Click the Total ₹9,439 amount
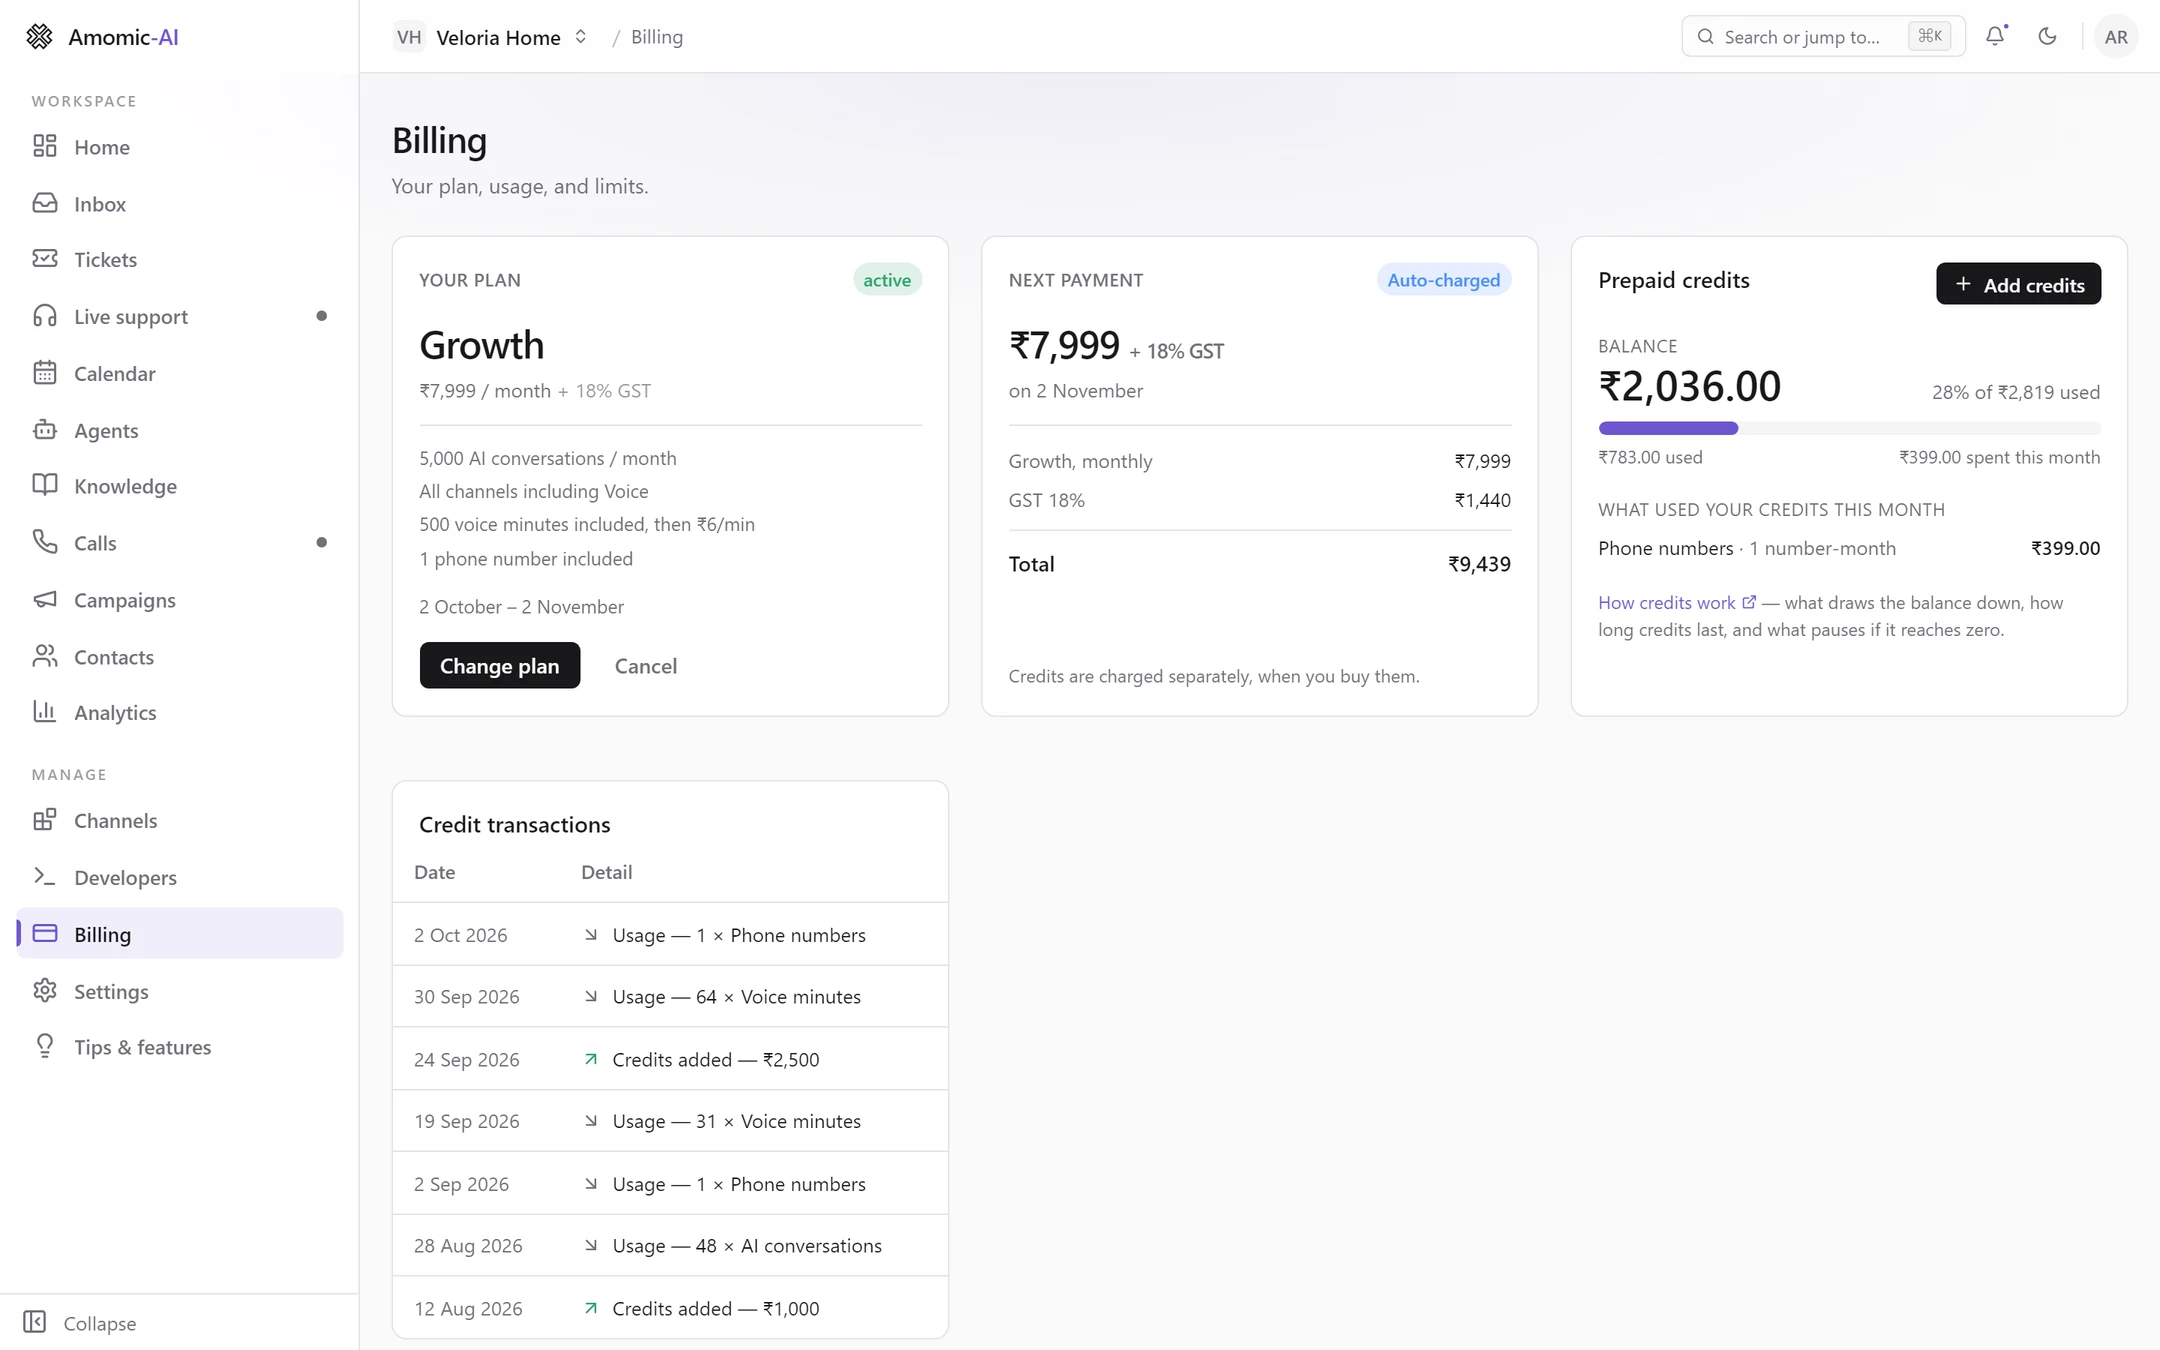This screenshot has height=1350, width=2160. 1480,564
